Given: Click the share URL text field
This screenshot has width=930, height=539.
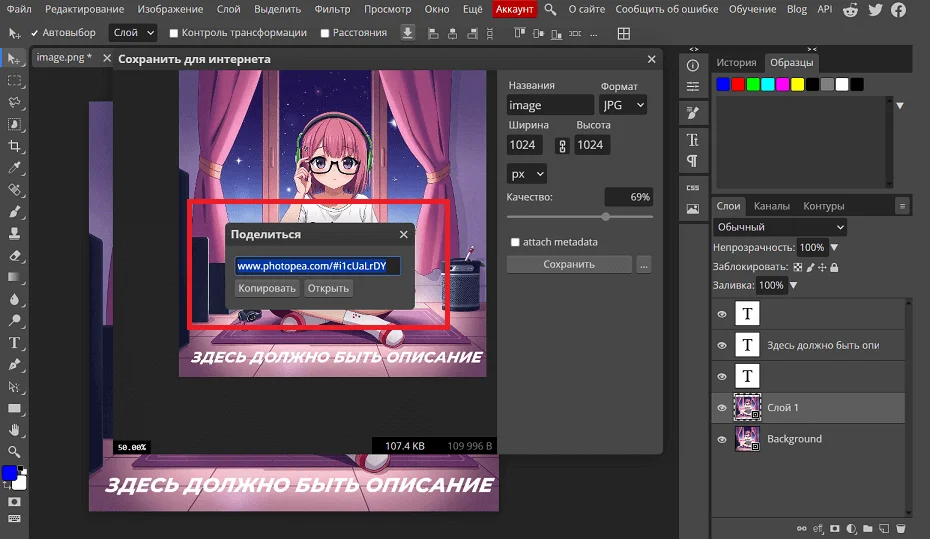Looking at the screenshot, I should [317, 266].
